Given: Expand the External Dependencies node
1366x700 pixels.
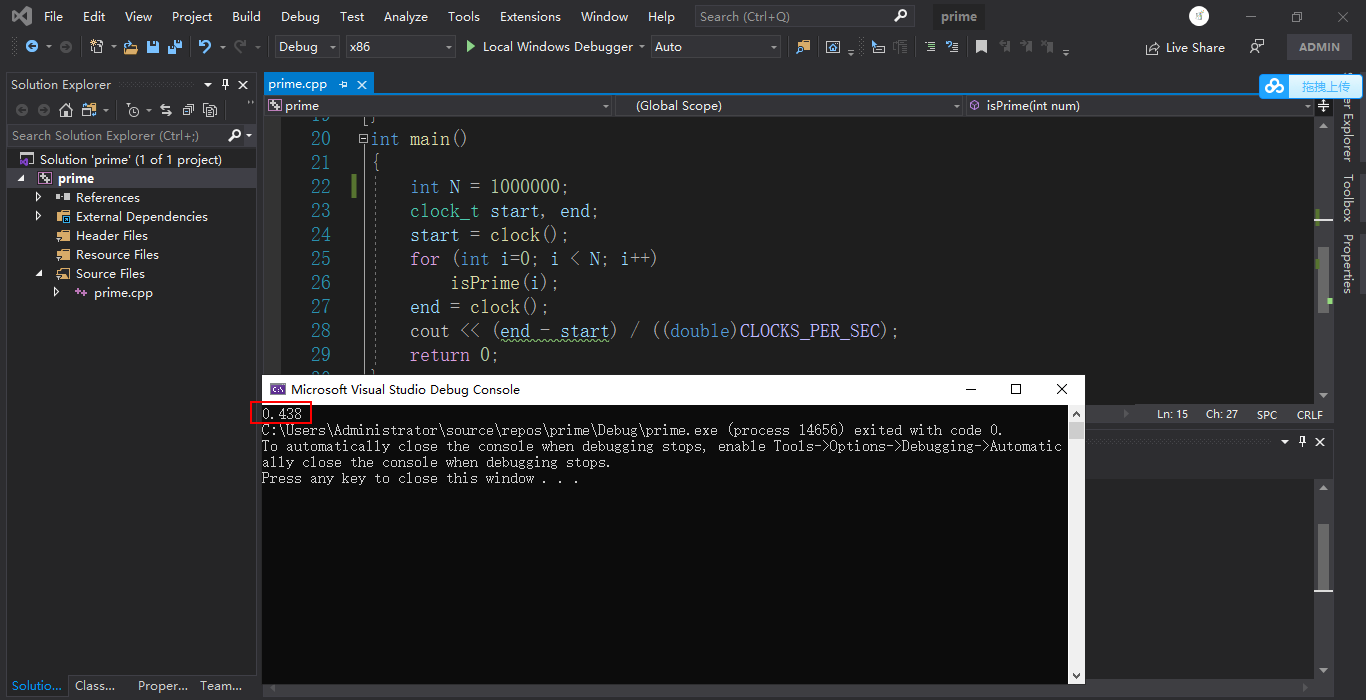Looking at the screenshot, I should tap(39, 216).
